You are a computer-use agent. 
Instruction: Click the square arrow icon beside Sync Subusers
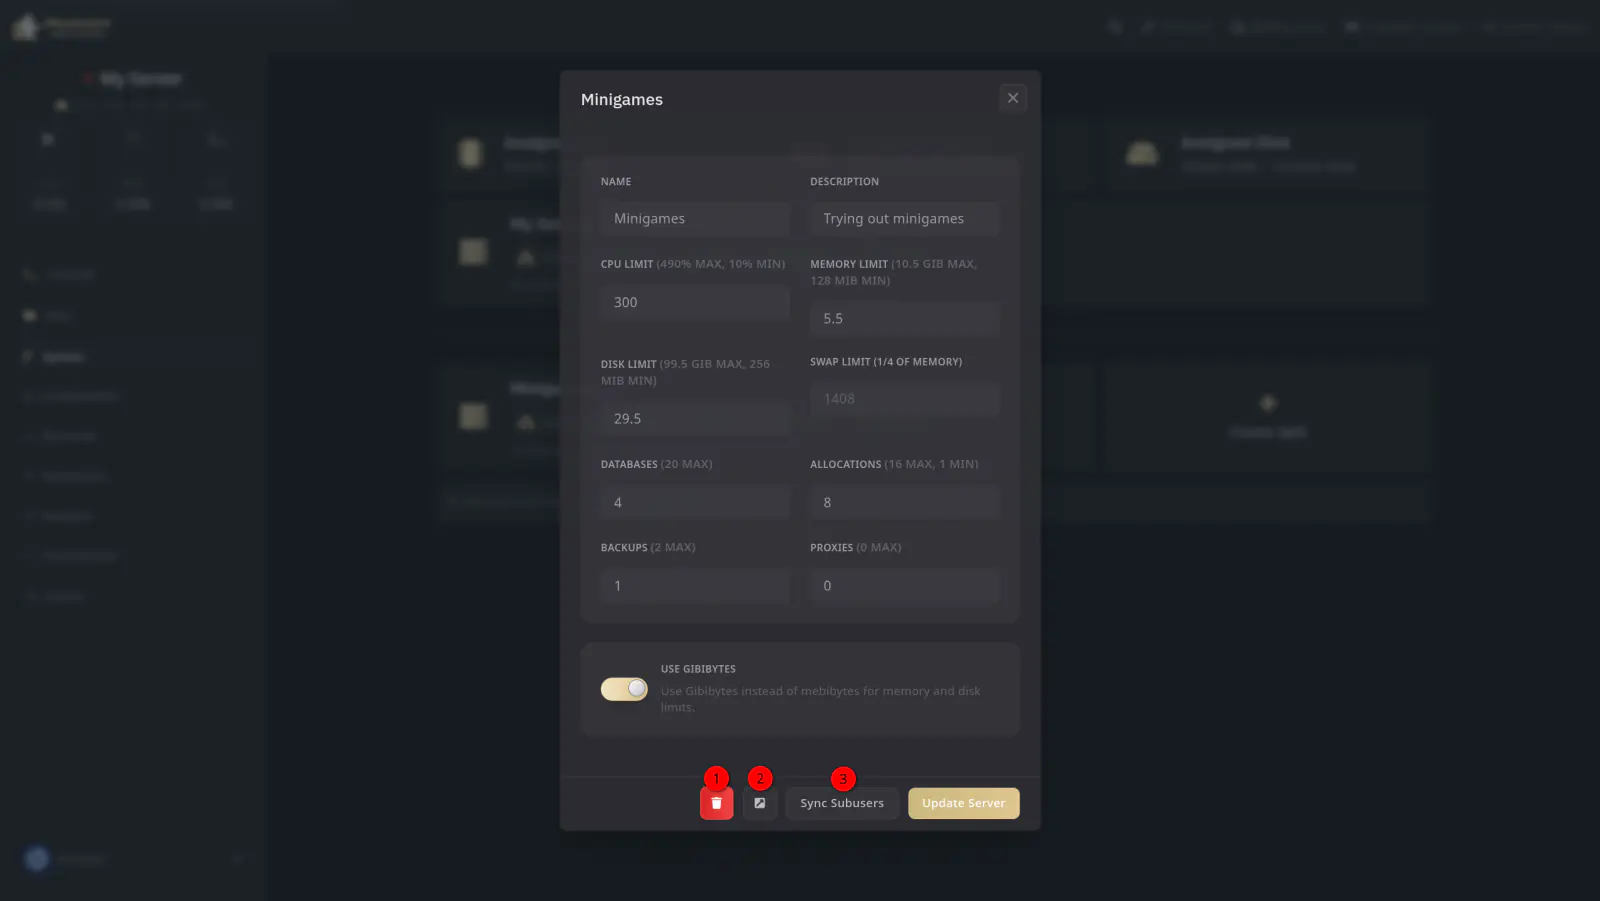[x=760, y=804]
